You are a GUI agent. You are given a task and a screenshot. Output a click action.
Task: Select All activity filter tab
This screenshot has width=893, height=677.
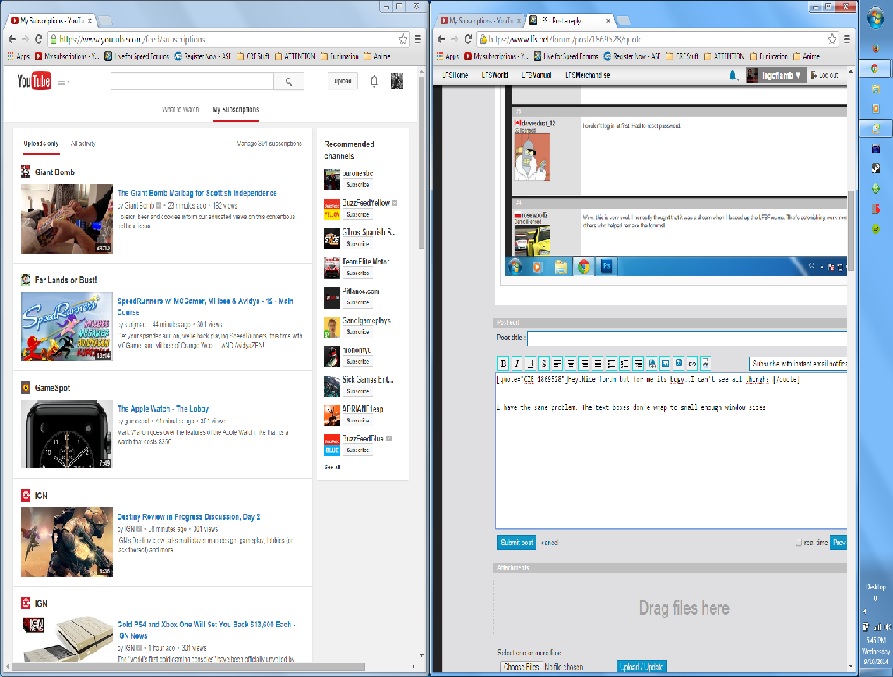click(x=83, y=143)
